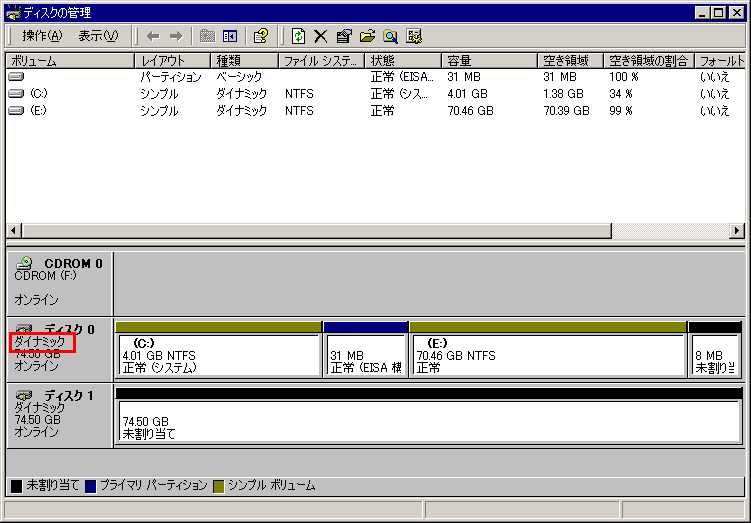Select the 31 MB EISA partition block
The width and height of the screenshot is (751, 523).
[365, 349]
